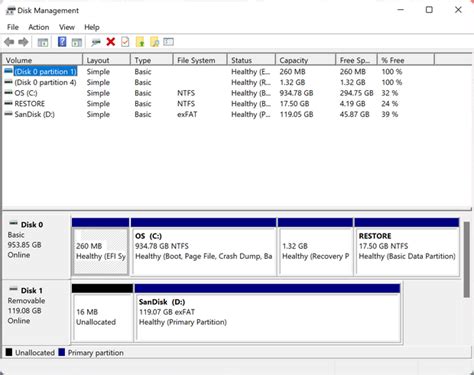Click the exFAT file system cell
This screenshot has width=474, height=375.
click(x=187, y=114)
